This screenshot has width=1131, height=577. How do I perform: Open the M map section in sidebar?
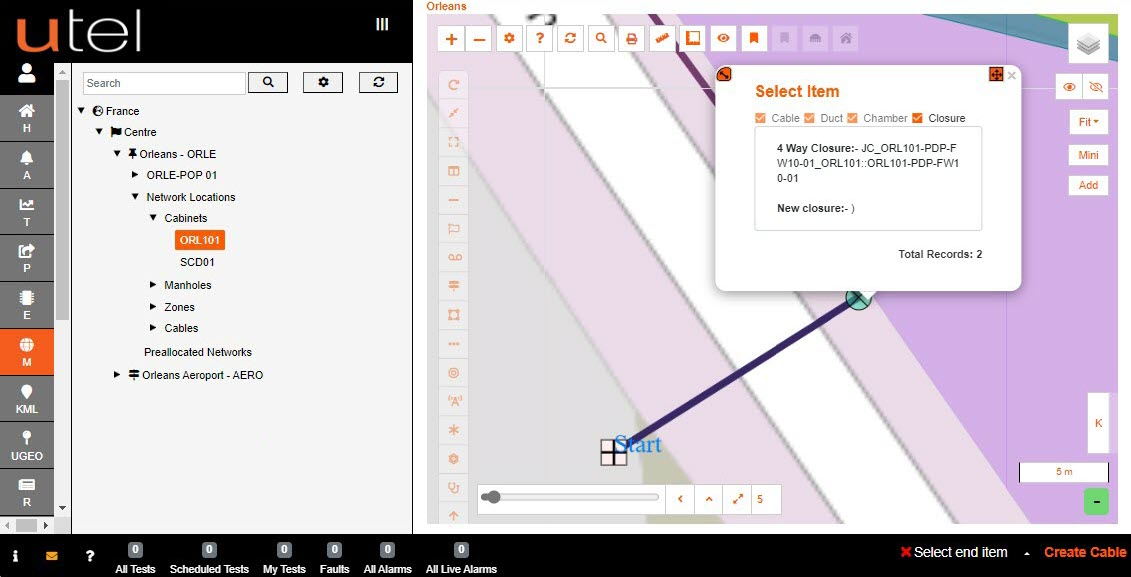pyautogui.click(x=27, y=352)
